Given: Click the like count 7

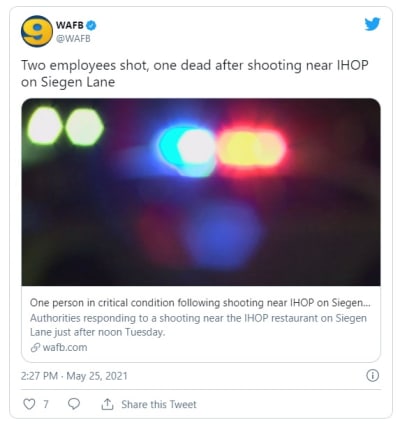Looking at the screenshot, I should pos(46,404).
